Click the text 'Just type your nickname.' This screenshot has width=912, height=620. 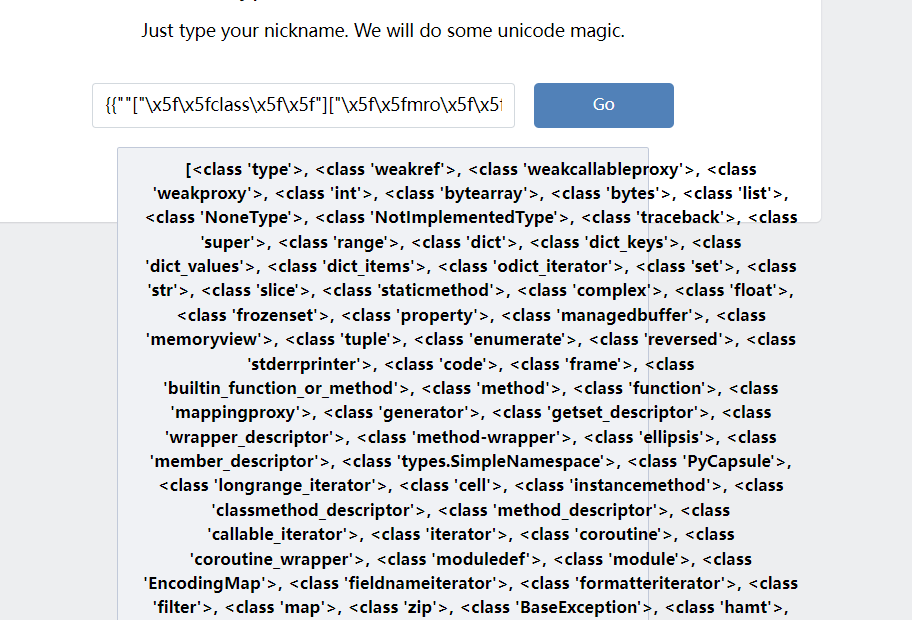(x=244, y=30)
